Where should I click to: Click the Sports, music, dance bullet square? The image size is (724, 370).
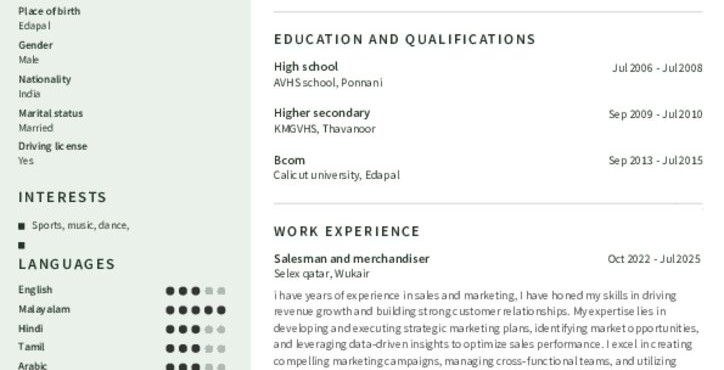tap(21, 226)
